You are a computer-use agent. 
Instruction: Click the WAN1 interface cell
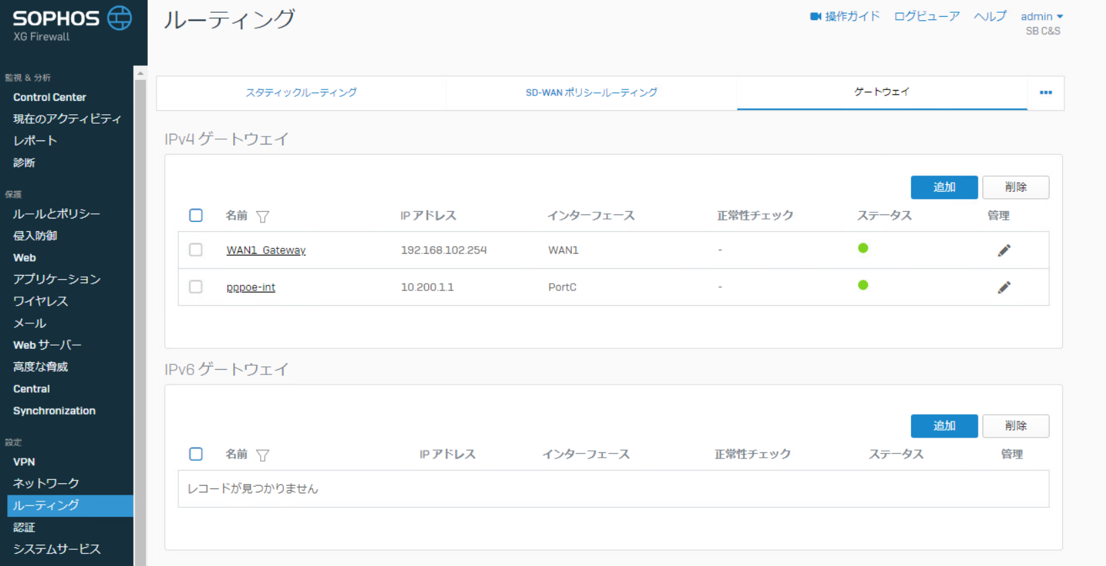click(563, 251)
